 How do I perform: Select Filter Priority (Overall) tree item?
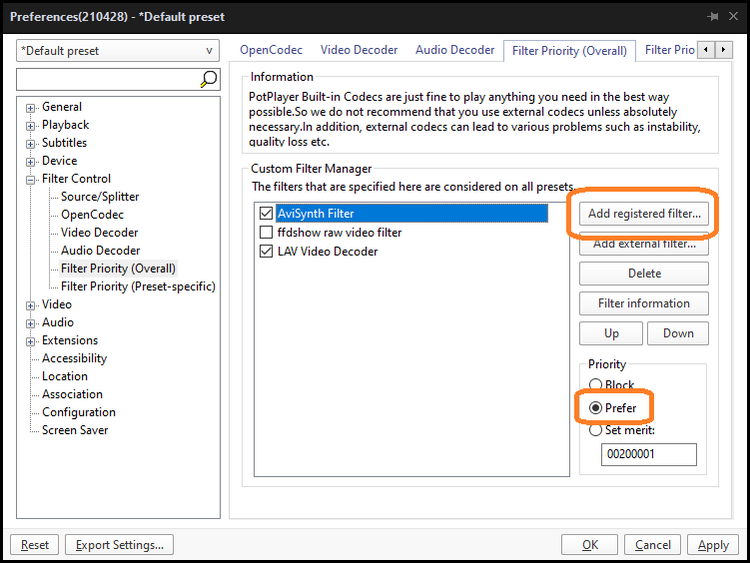118,268
